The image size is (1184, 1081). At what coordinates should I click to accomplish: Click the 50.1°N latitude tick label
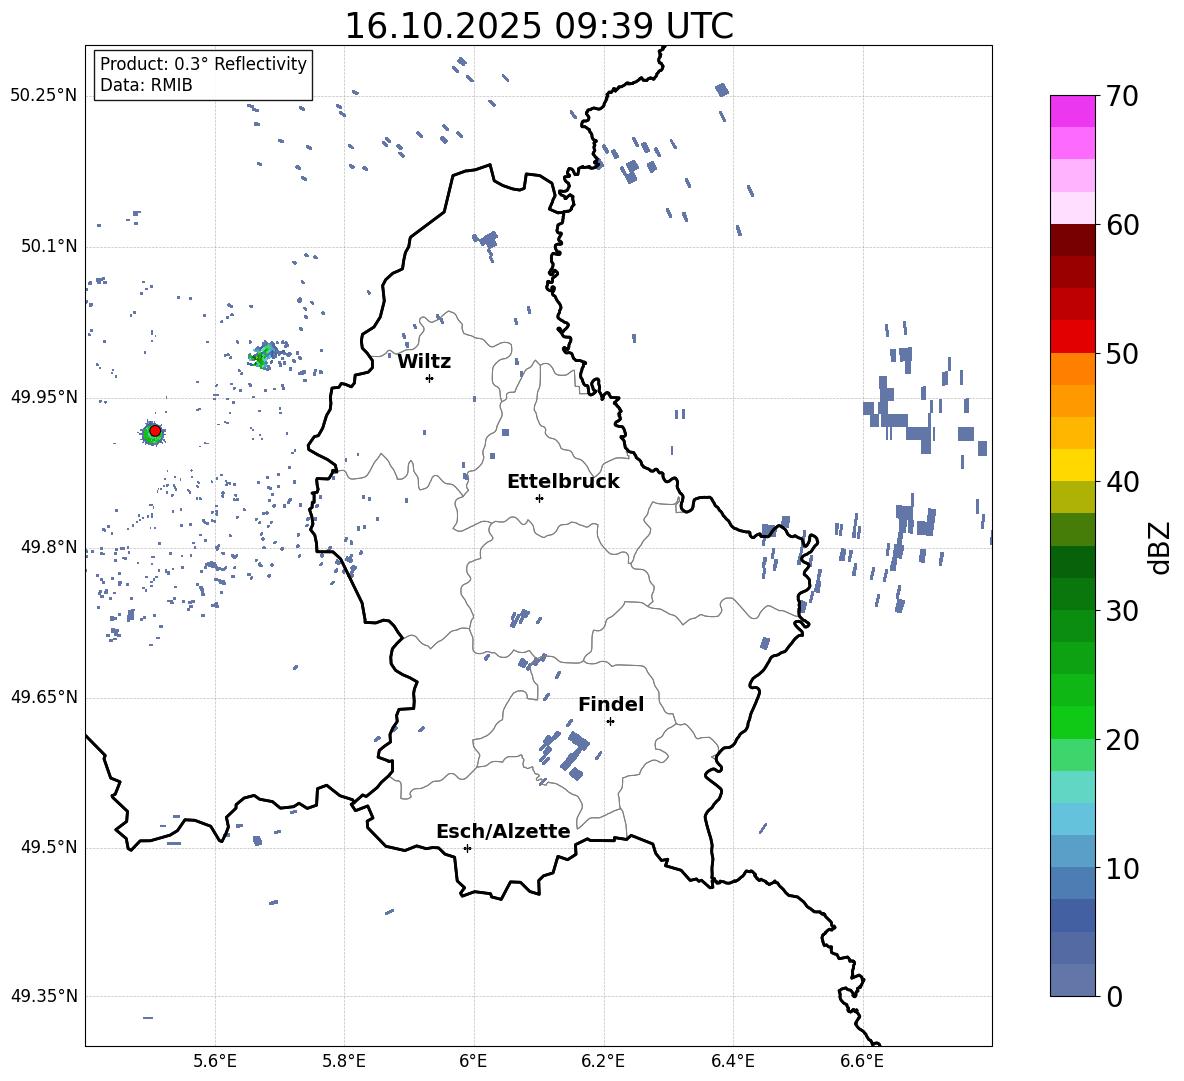click(x=48, y=246)
